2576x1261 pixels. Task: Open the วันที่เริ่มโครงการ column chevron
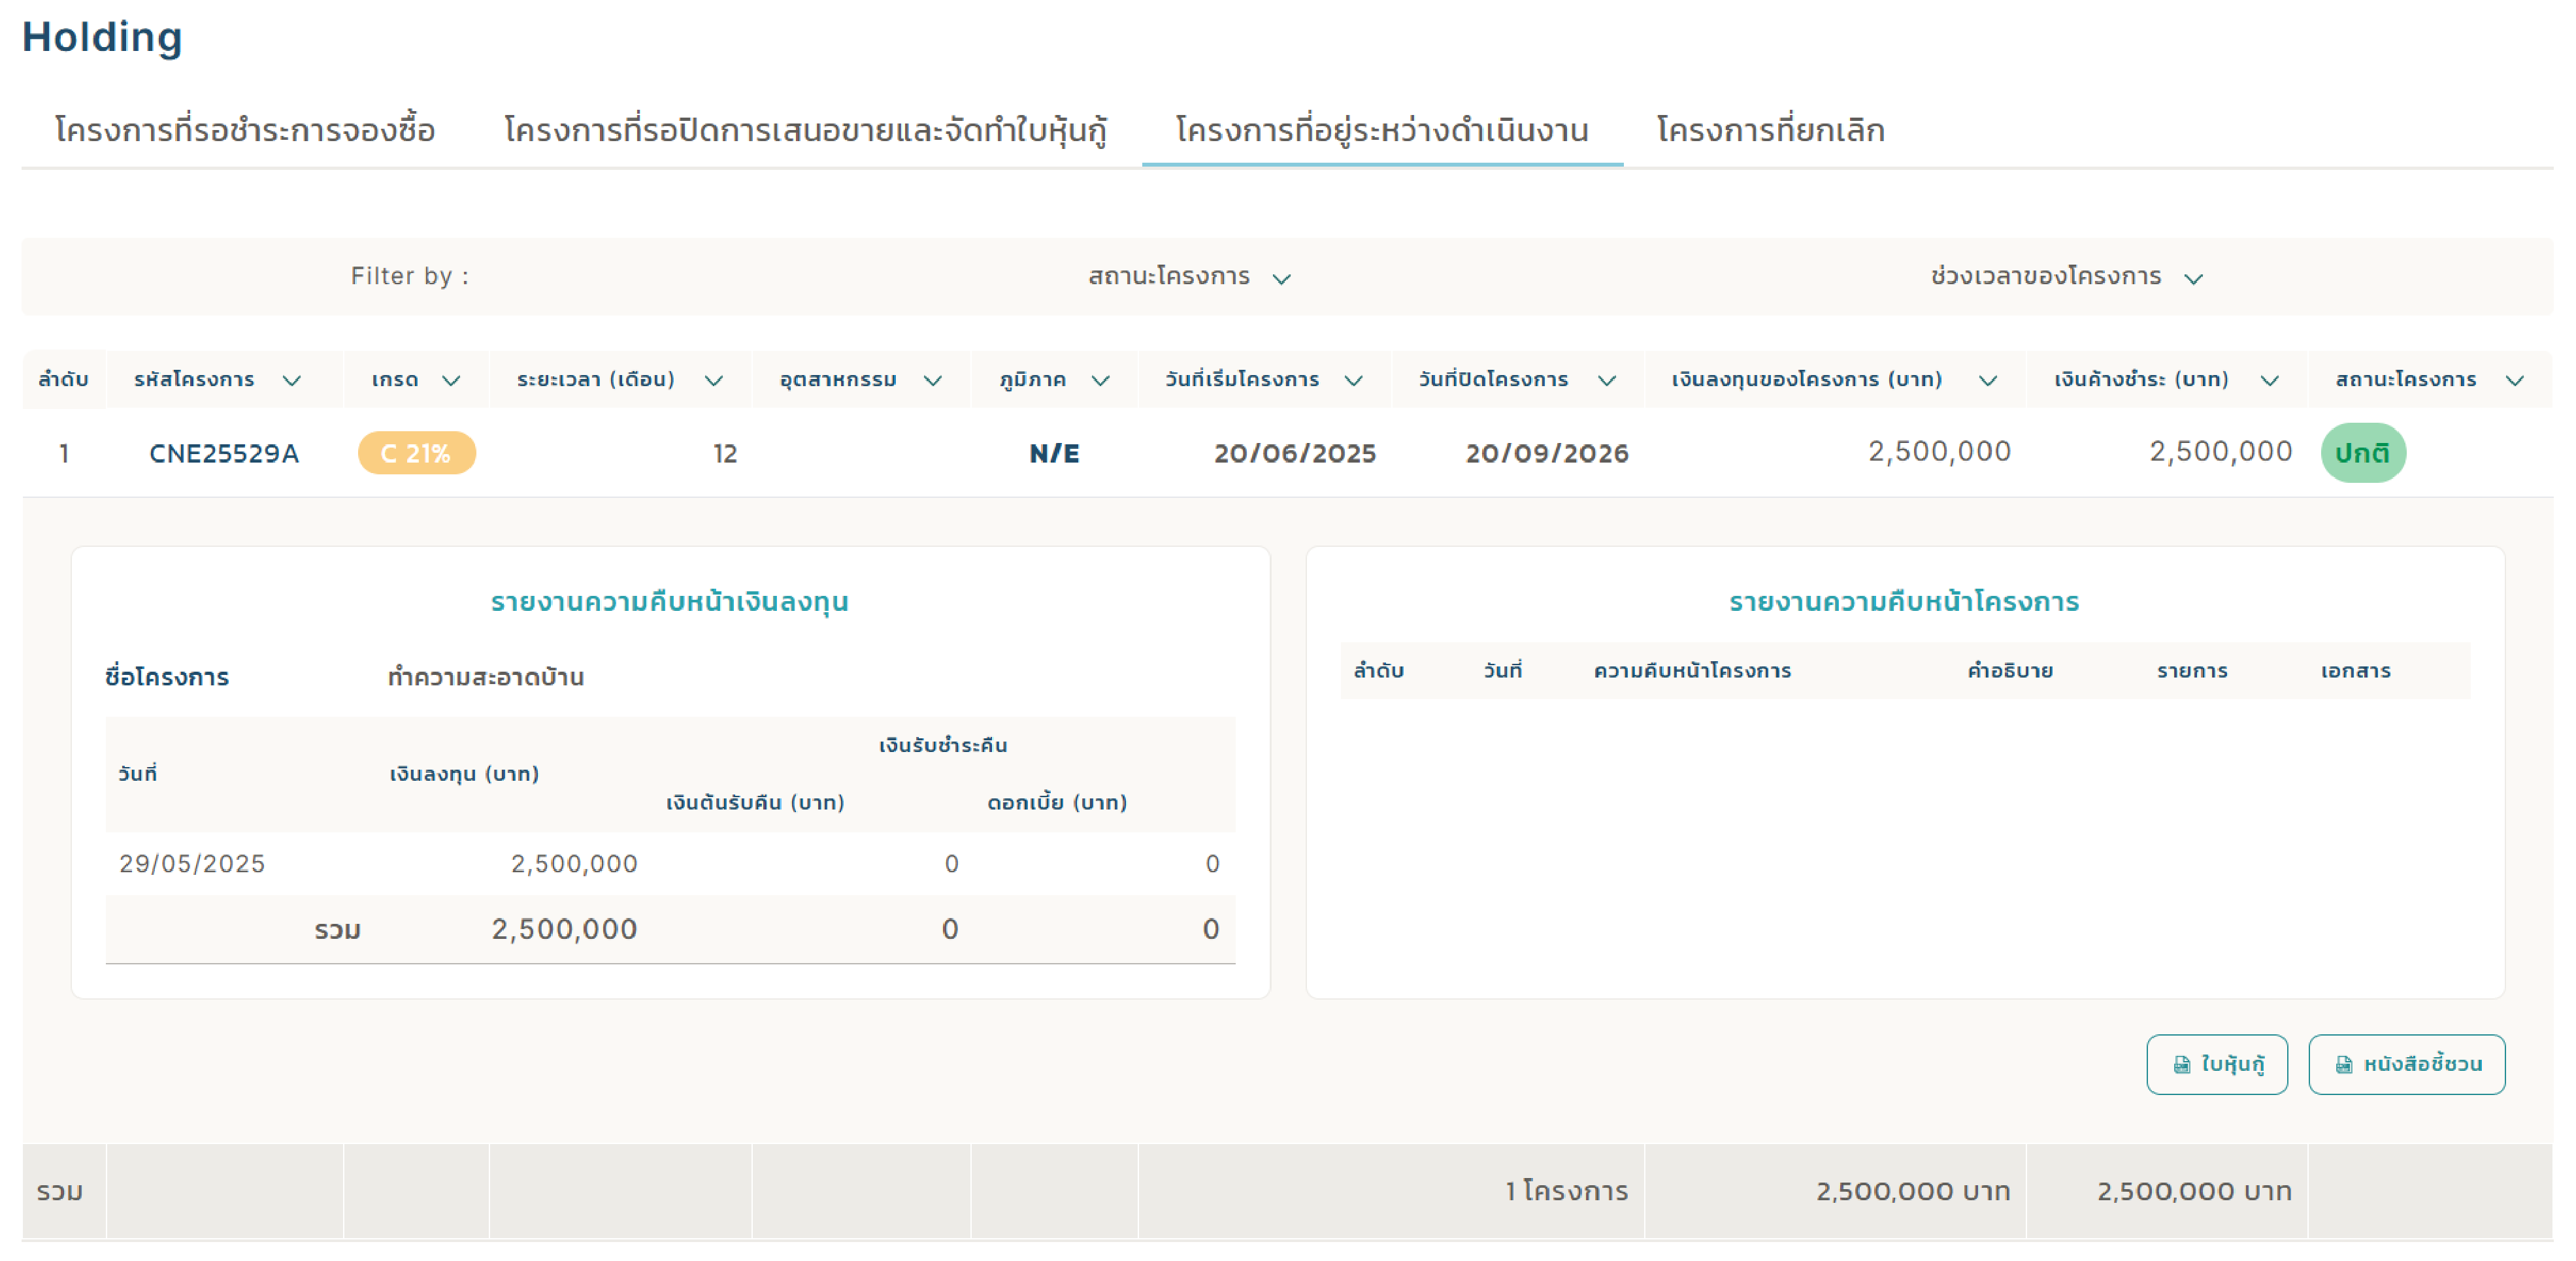click(x=1354, y=381)
